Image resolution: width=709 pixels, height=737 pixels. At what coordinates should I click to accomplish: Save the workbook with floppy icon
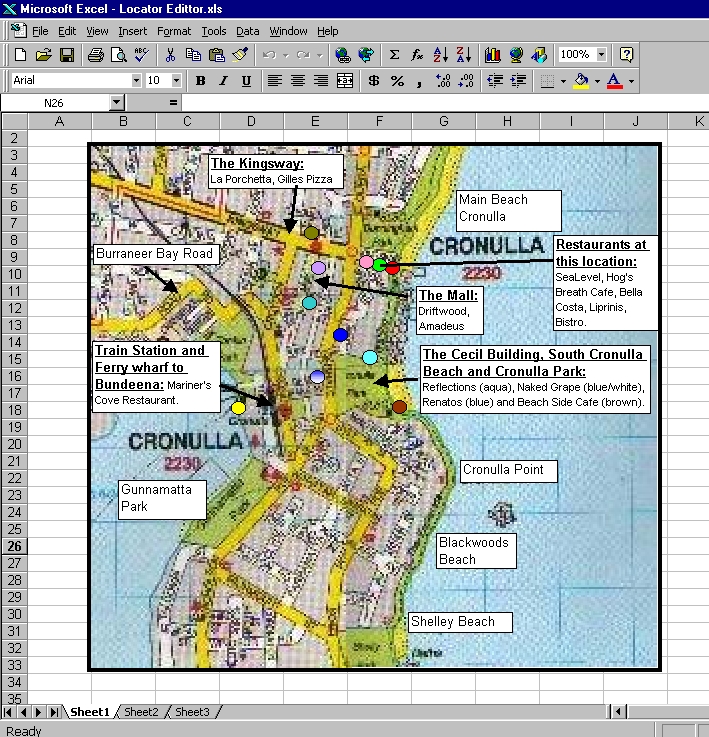pyautogui.click(x=67, y=55)
